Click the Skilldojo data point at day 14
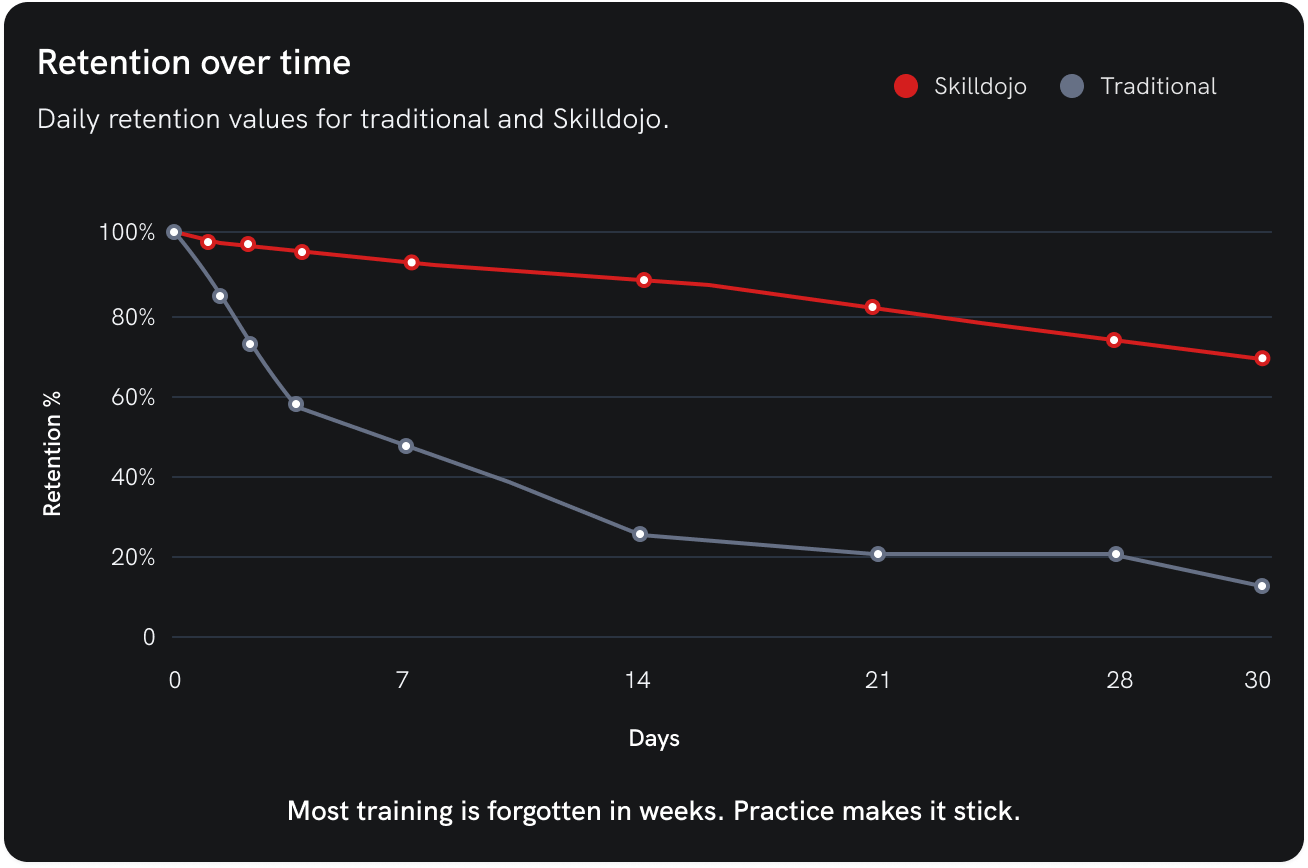1308x868 pixels. 644,280
